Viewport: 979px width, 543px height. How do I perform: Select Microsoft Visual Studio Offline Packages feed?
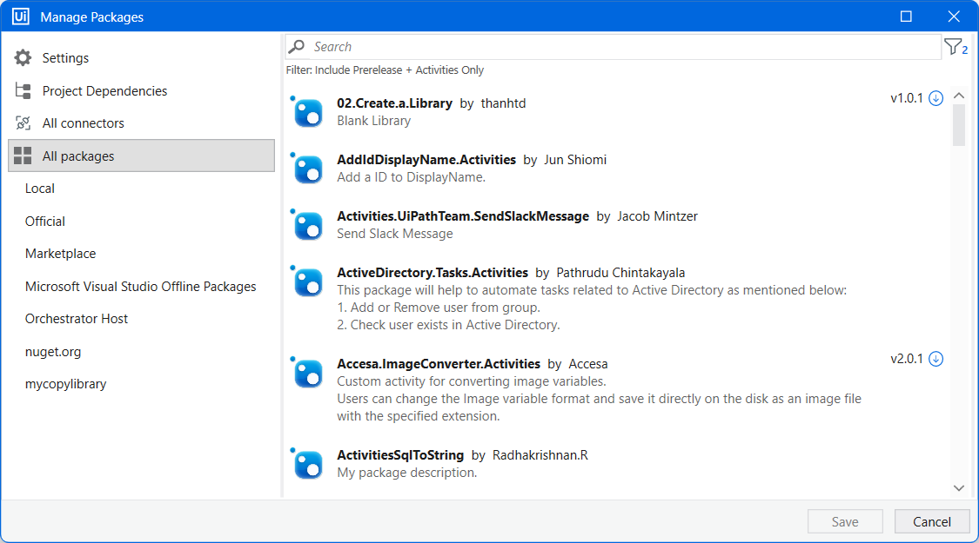tap(142, 286)
